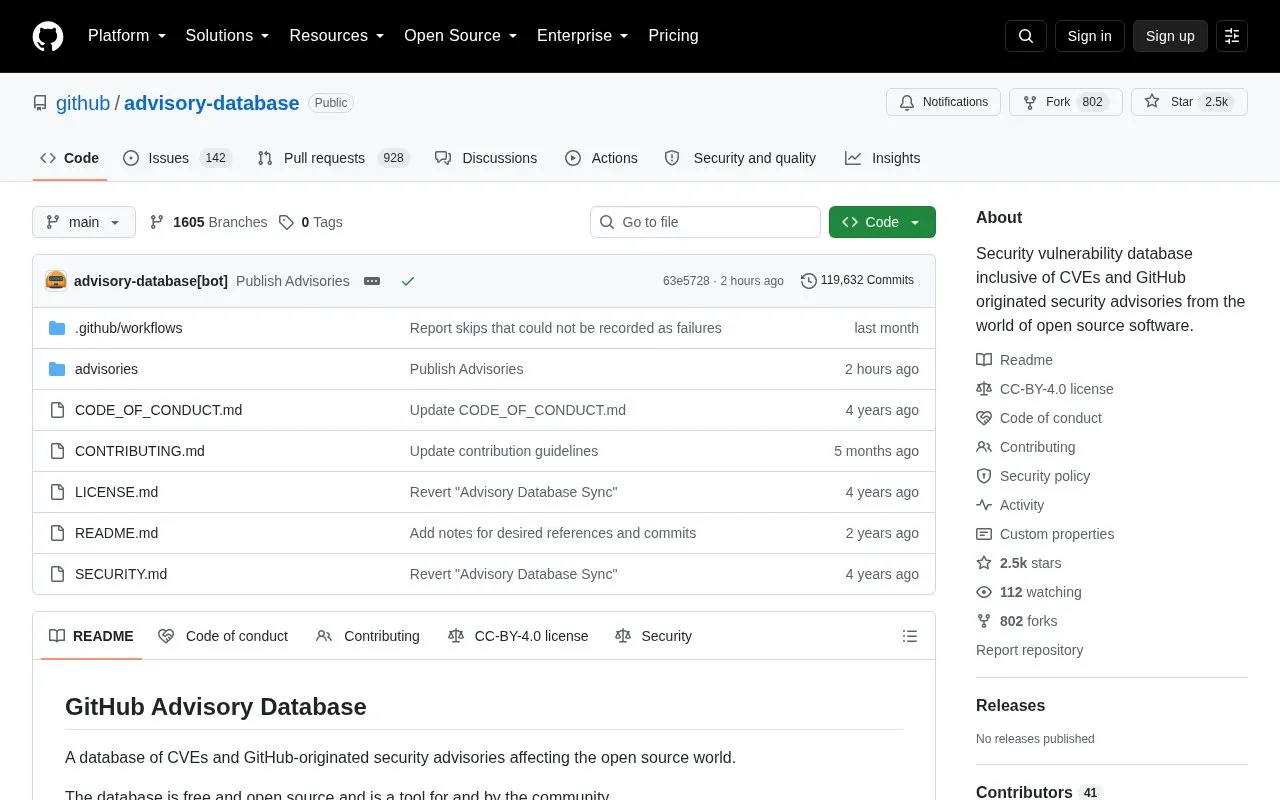Open the Notifications button
This screenshot has width=1280, height=800.
943,102
